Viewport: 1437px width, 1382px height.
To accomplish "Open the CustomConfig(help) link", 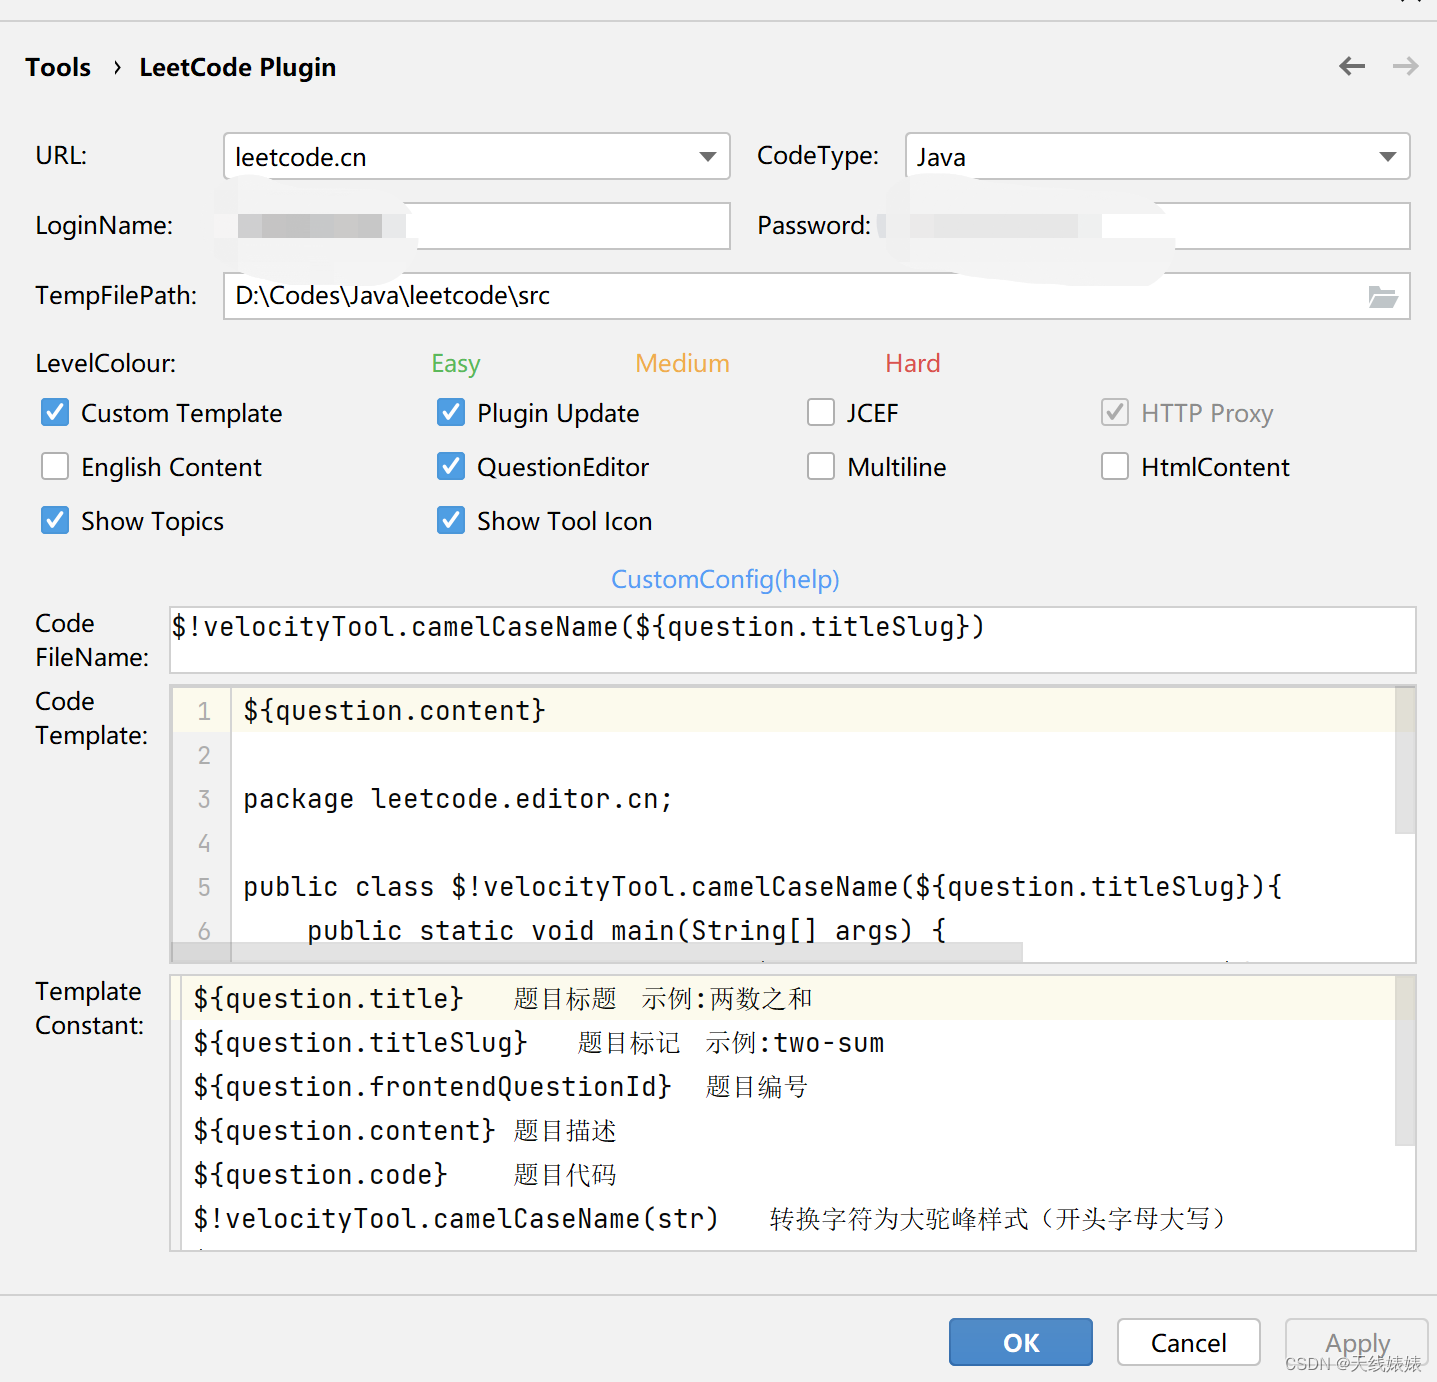I will pos(725,579).
